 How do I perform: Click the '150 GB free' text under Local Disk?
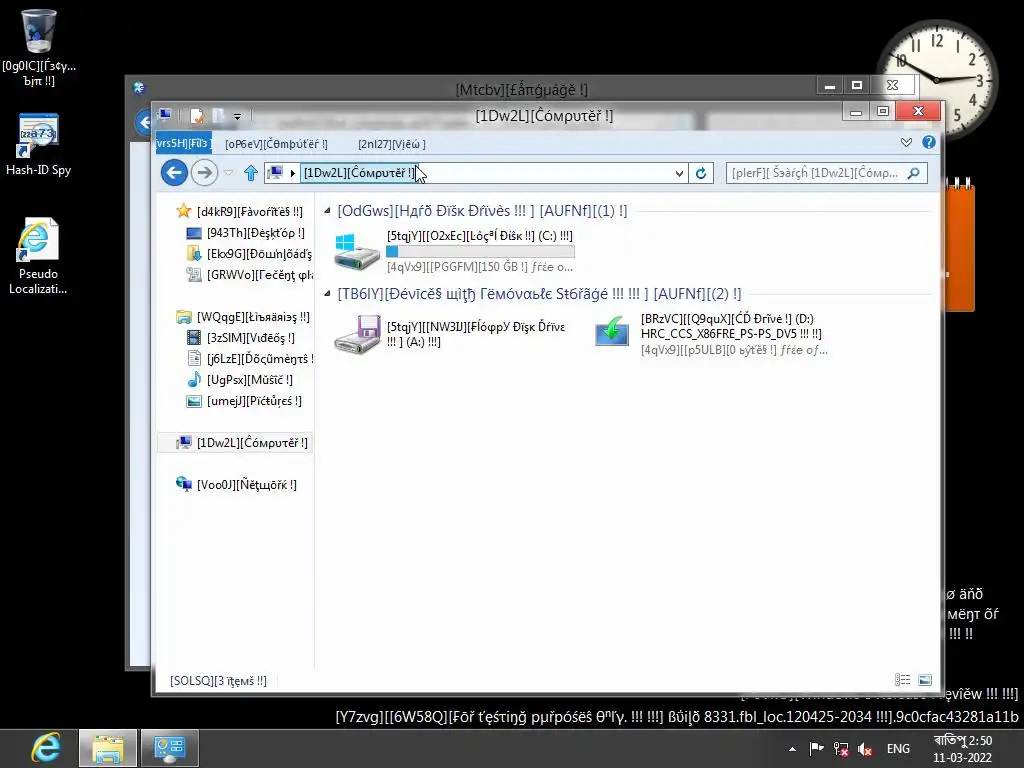pos(480,266)
